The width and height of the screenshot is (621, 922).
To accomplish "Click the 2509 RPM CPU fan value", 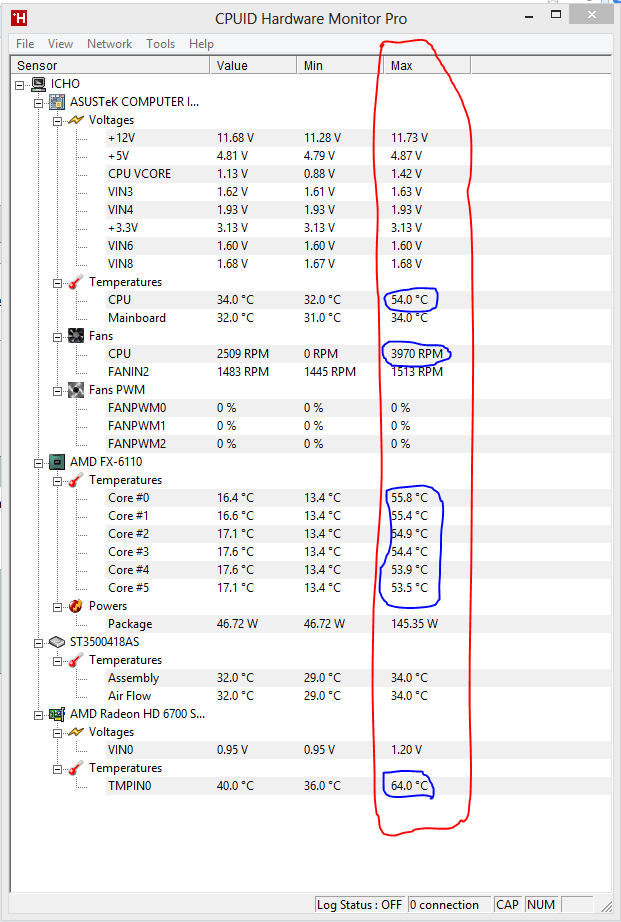I will coord(243,354).
